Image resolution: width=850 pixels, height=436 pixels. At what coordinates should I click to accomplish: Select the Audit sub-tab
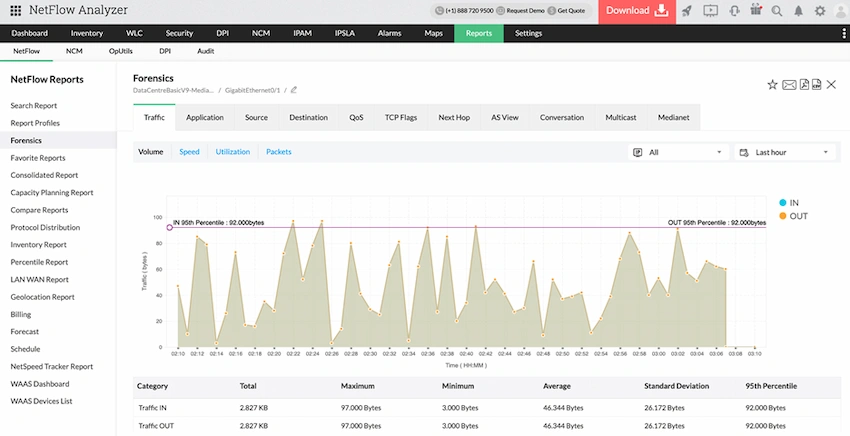pos(205,51)
